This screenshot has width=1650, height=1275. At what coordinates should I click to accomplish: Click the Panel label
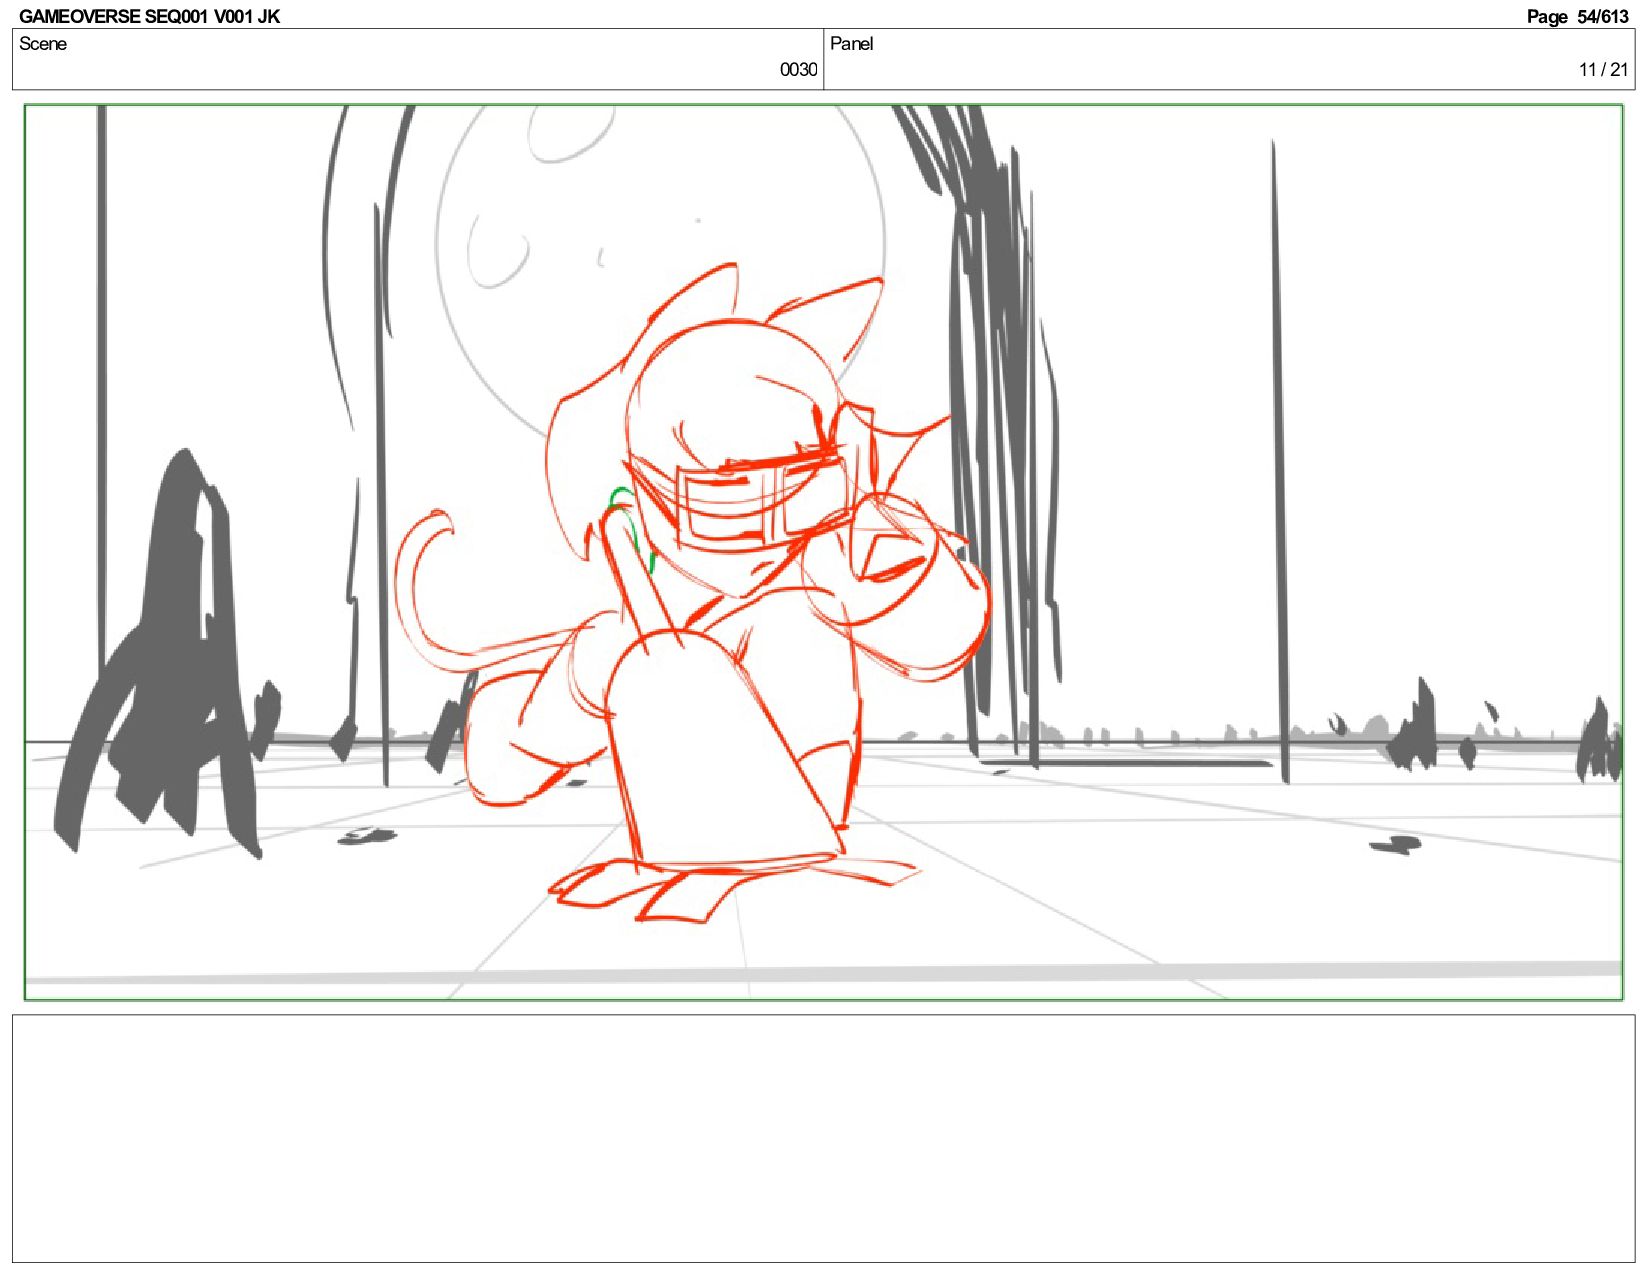(852, 43)
